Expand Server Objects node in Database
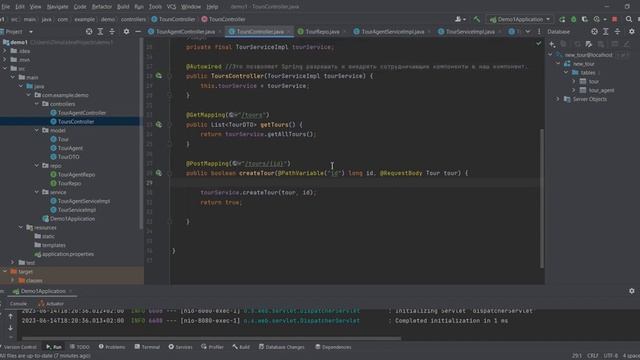Image resolution: width=640 pixels, height=360 pixels. [558, 99]
